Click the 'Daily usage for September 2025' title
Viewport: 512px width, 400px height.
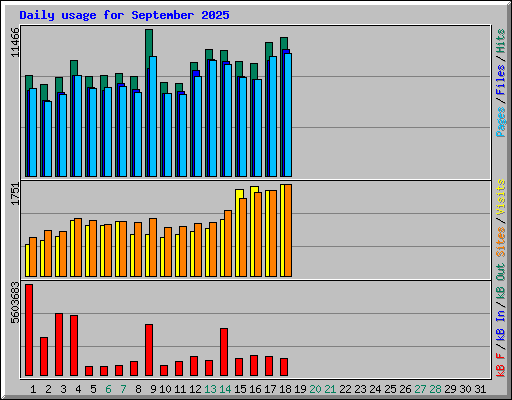(124, 15)
